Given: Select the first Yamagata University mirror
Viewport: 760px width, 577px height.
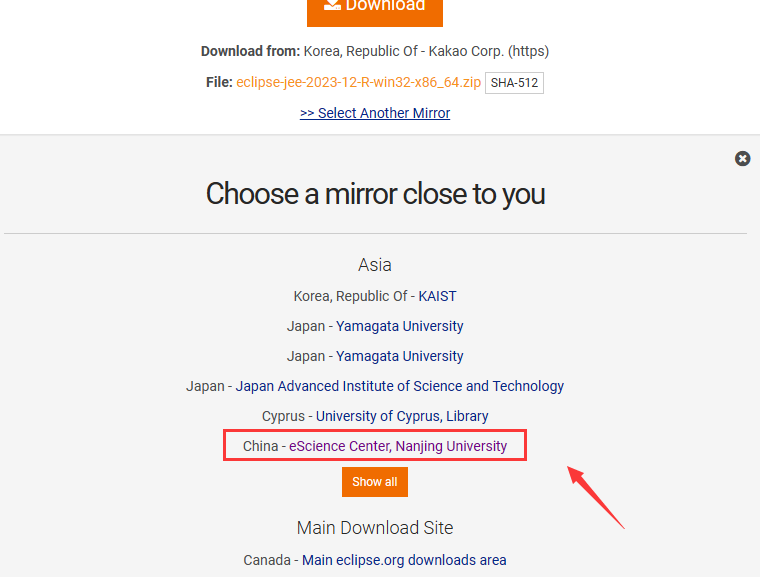Looking at the screenshot, I should click(399, 326).
